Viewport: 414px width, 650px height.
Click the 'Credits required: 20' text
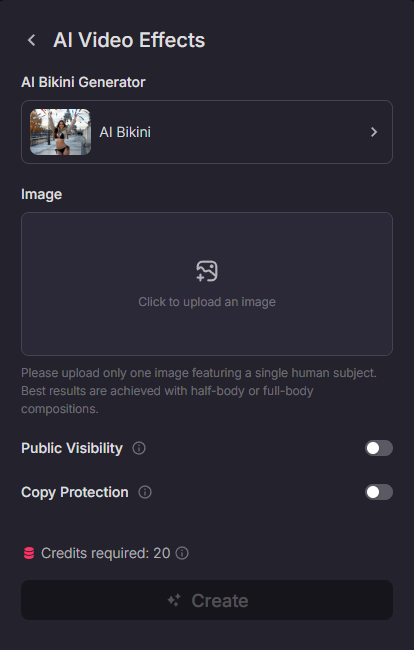[106, 553]
